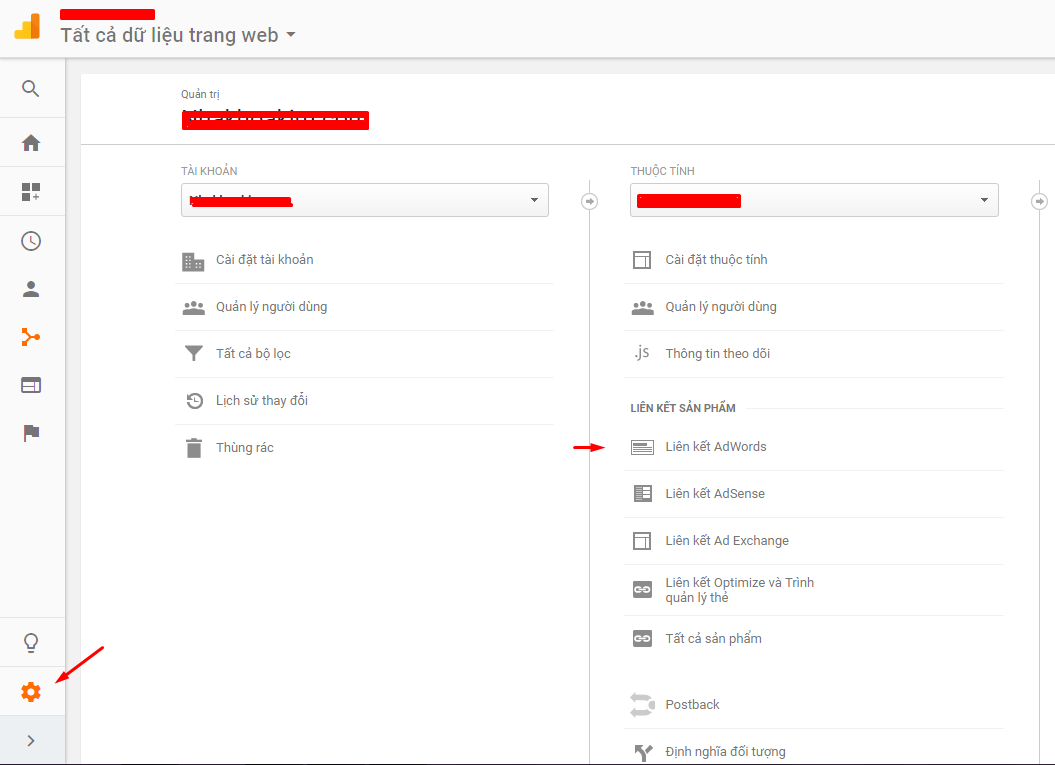
Task: Click the Ad Exchange linking icon
Action: click(x=642, y=541)
